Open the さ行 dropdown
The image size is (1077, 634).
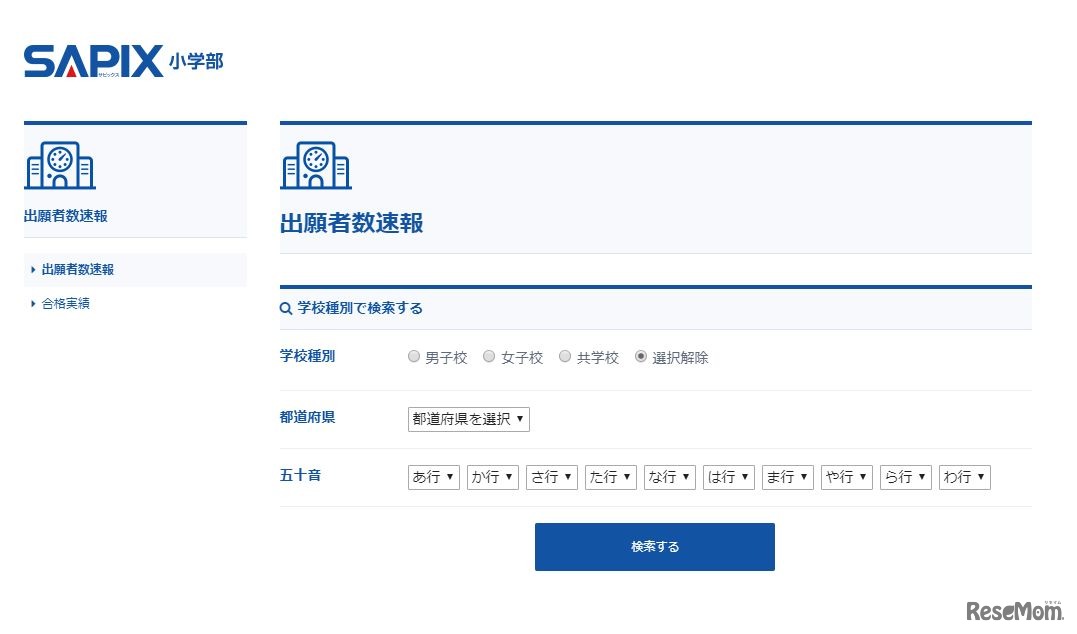tap(551, 477)
